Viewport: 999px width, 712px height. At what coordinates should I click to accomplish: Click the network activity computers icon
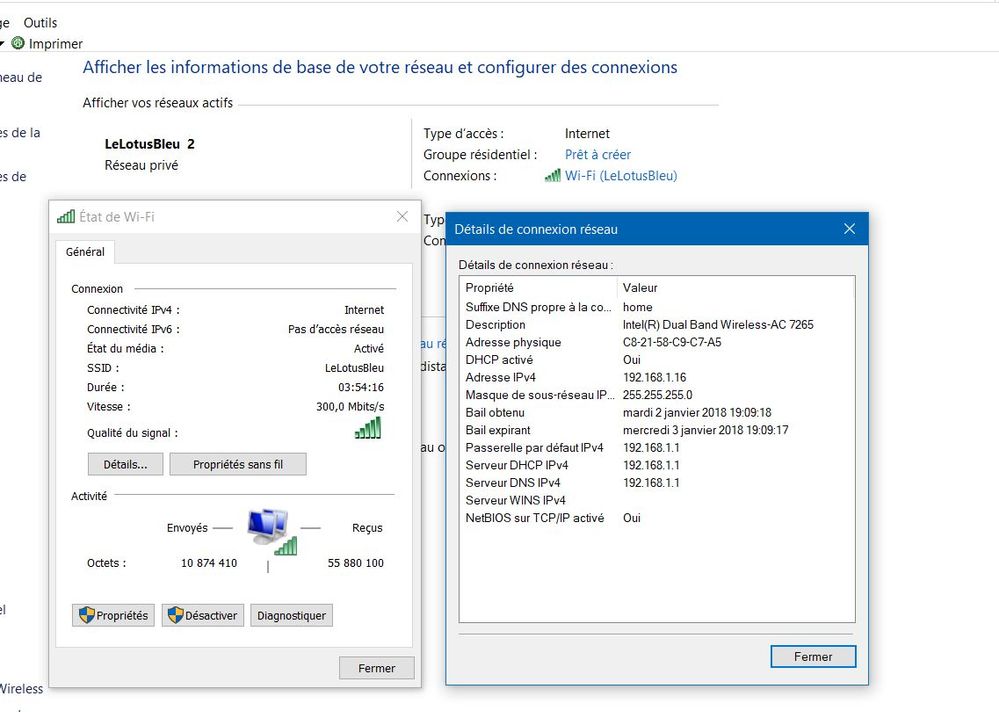pos(270,528)
